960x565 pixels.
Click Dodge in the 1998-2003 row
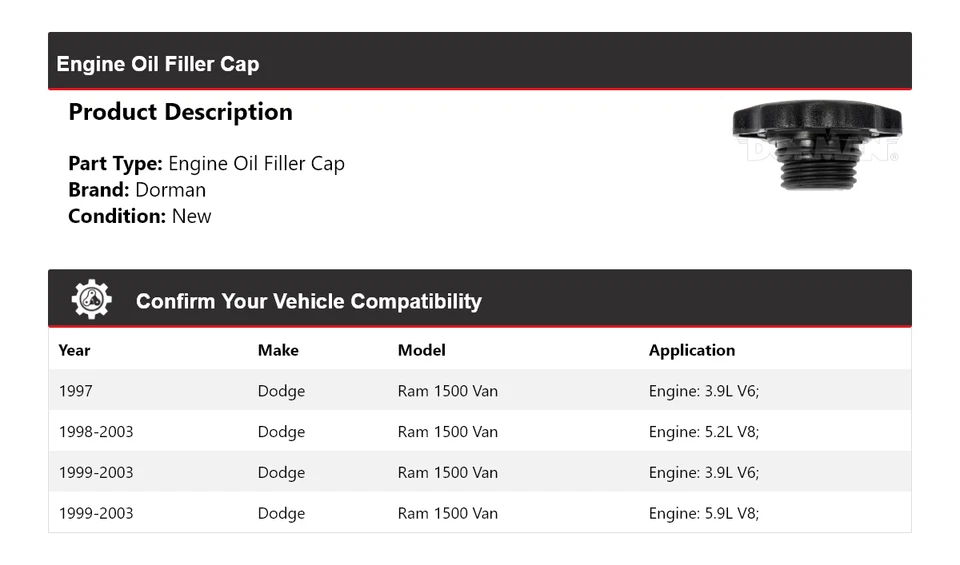tap(281, 432)
